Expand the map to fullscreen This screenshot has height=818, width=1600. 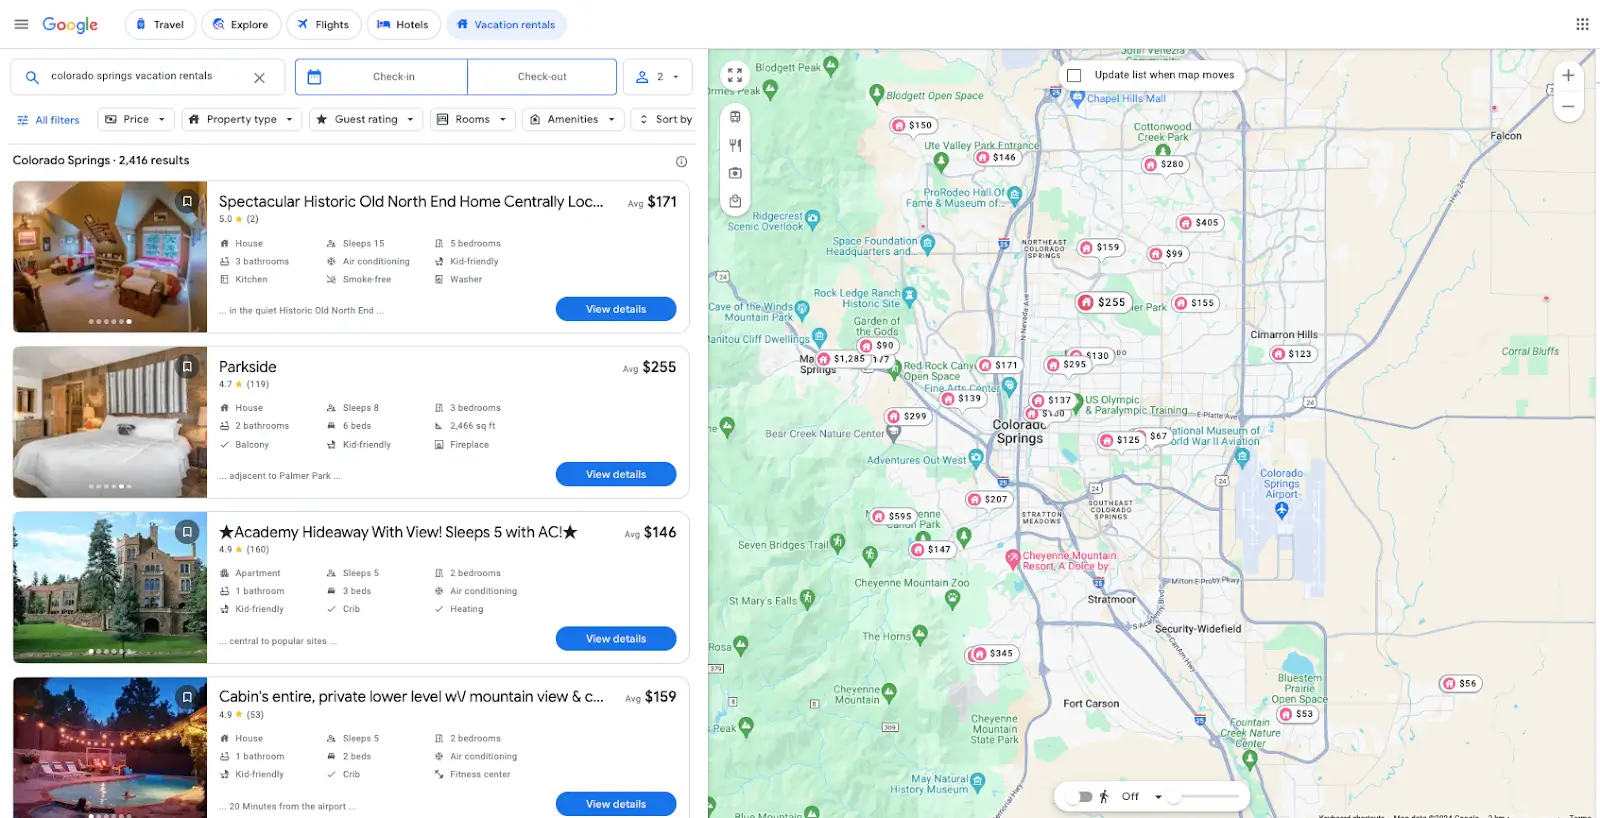coord(735,75)
